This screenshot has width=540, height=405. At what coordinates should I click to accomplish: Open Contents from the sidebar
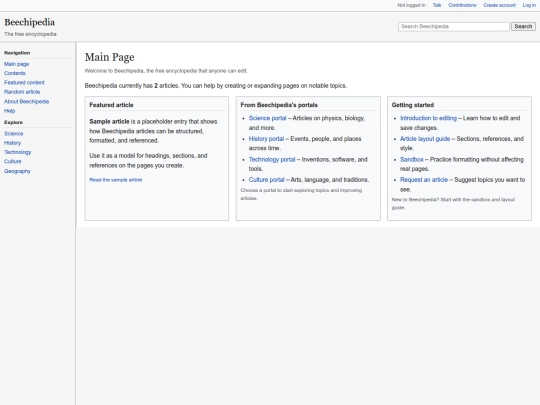click(x=15, y=73)
